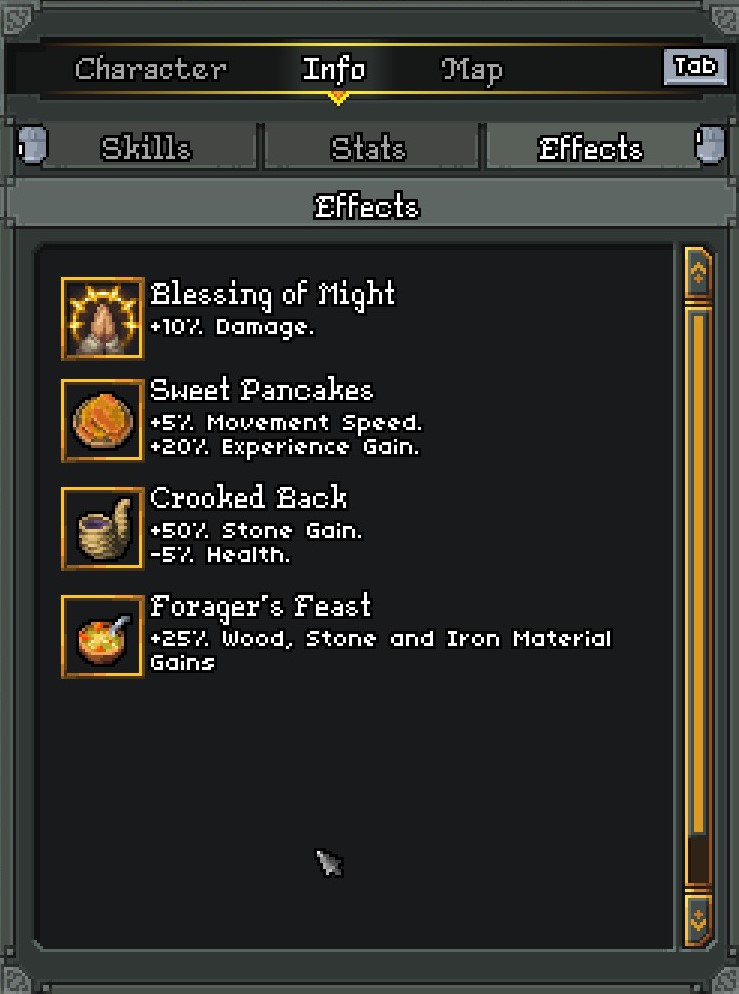Click the right mouse button icon beside Effects
Screen dimensions: 739x994
click(x=710, y=146)
